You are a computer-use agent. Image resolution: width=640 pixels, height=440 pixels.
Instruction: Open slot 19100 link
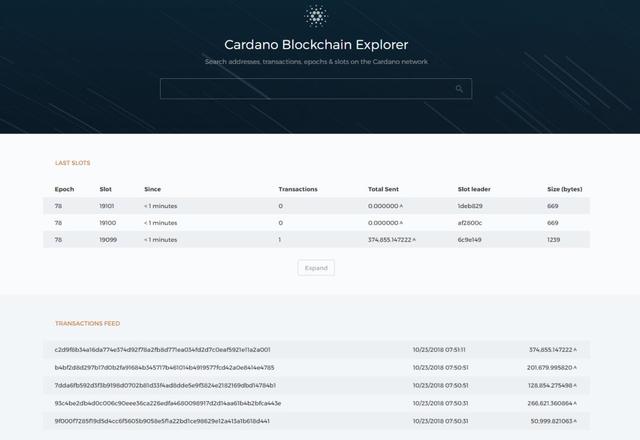click(108, 223)
